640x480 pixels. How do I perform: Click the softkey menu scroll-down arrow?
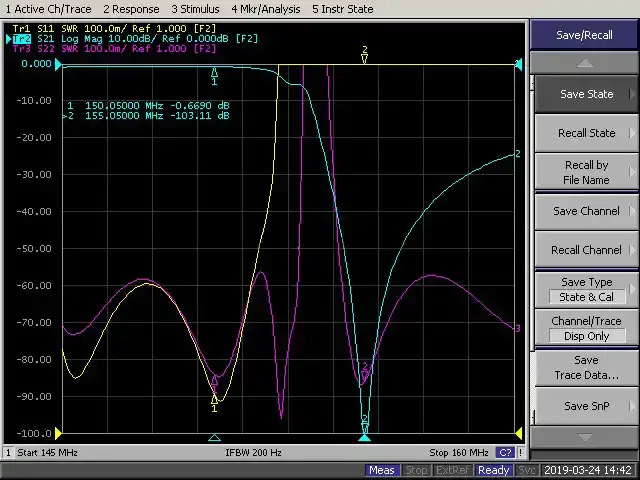(x=584, y=437)
